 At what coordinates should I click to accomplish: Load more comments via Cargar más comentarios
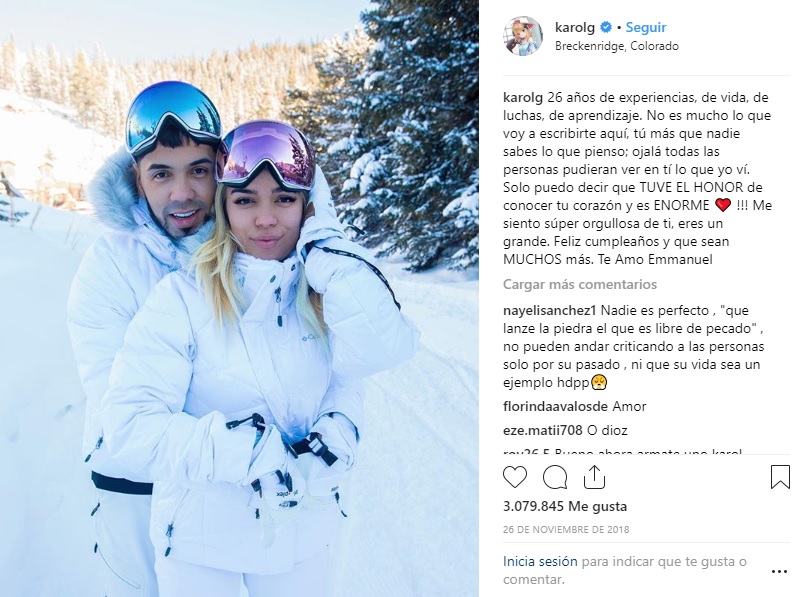(580, 284)
